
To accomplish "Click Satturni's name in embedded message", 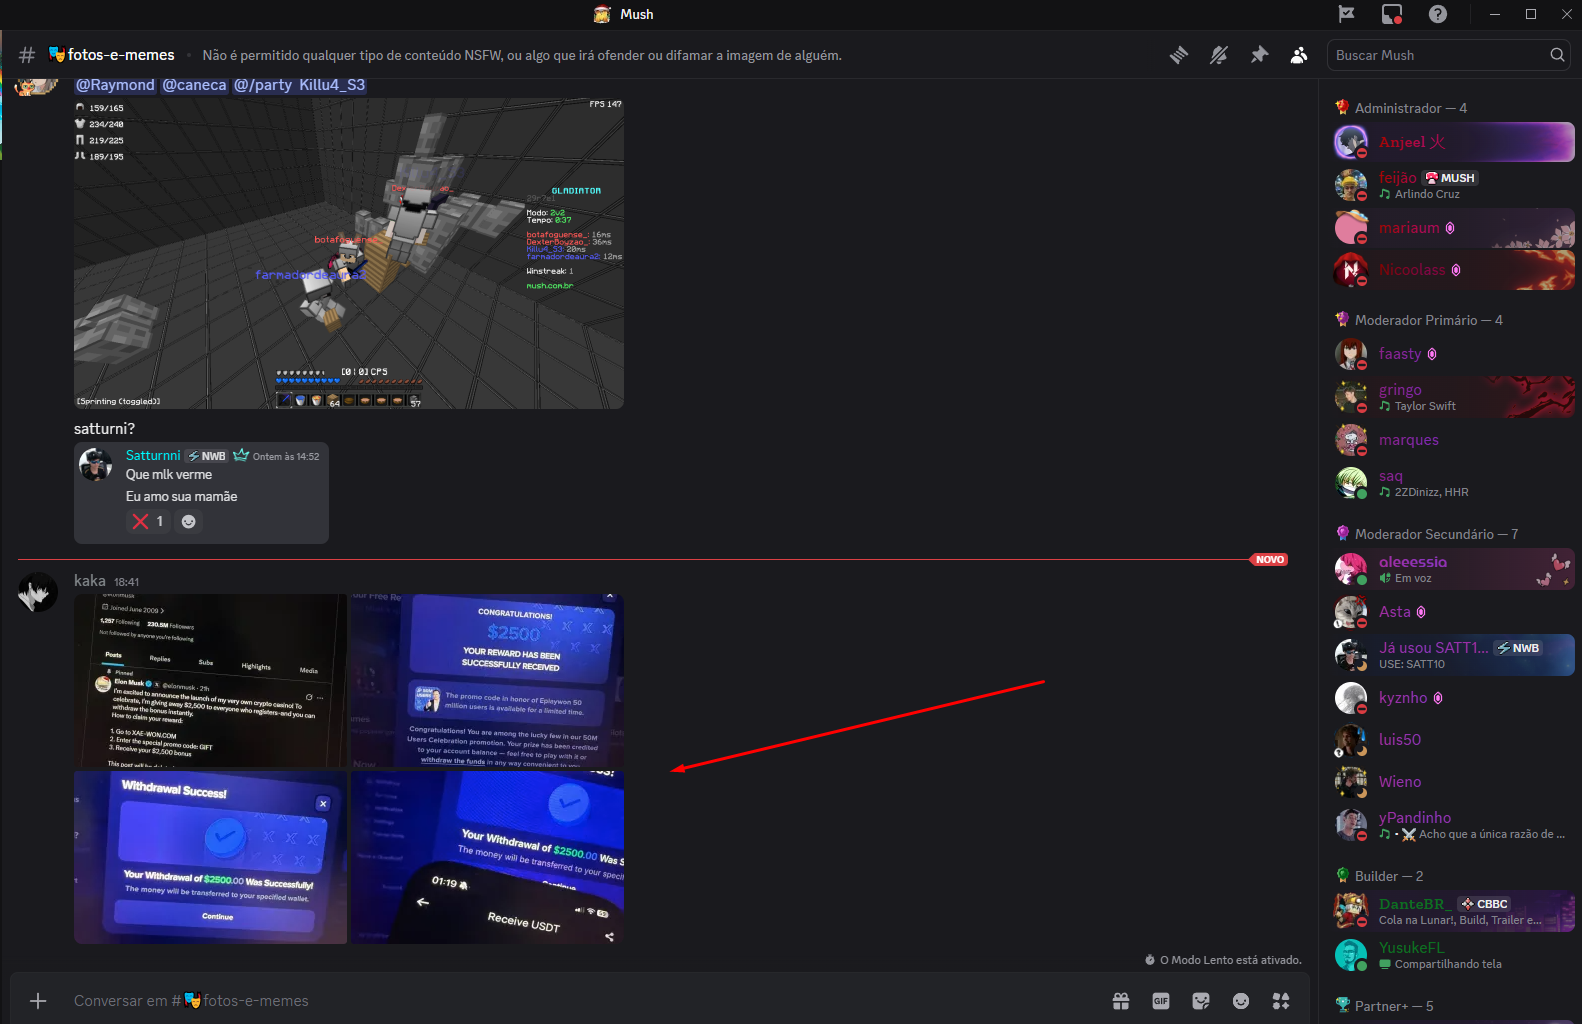I will tap(153, 456).
